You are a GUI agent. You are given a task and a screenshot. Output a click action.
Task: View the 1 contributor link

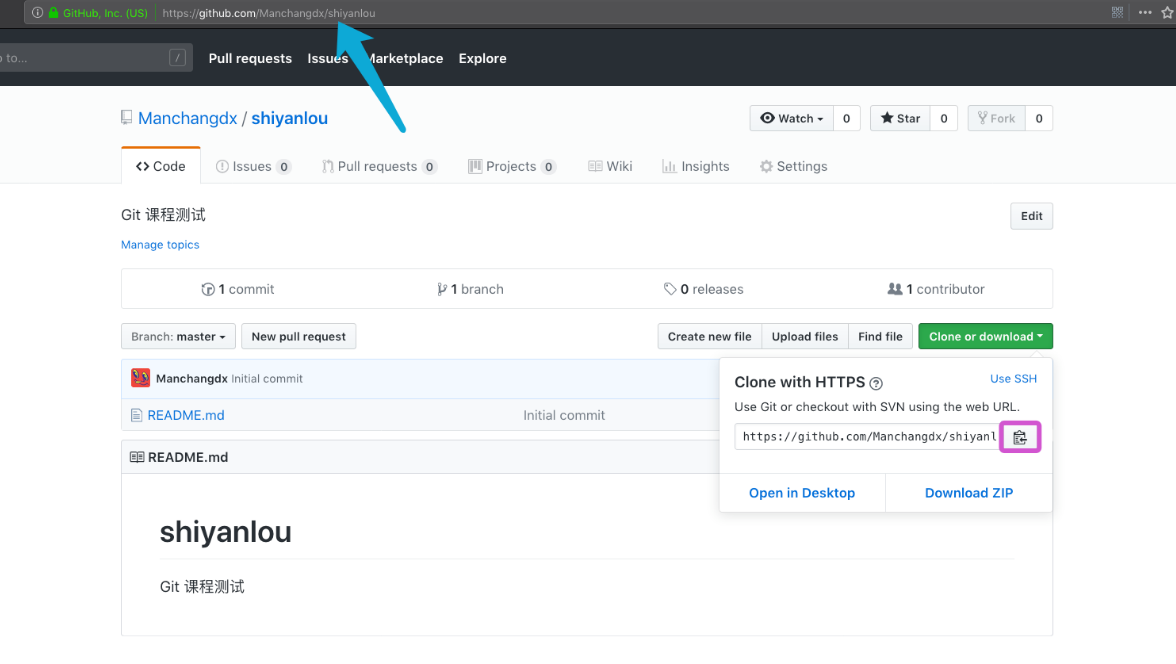point(936,289)
